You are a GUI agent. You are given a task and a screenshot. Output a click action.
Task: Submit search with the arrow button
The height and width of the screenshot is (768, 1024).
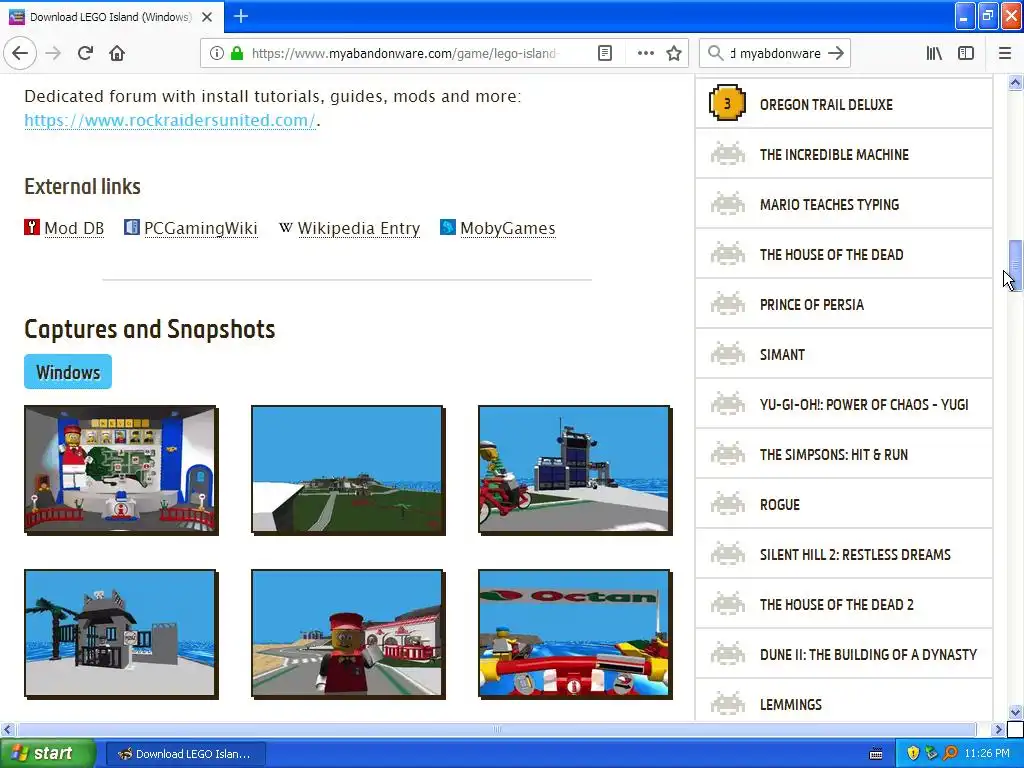(836, 54)
